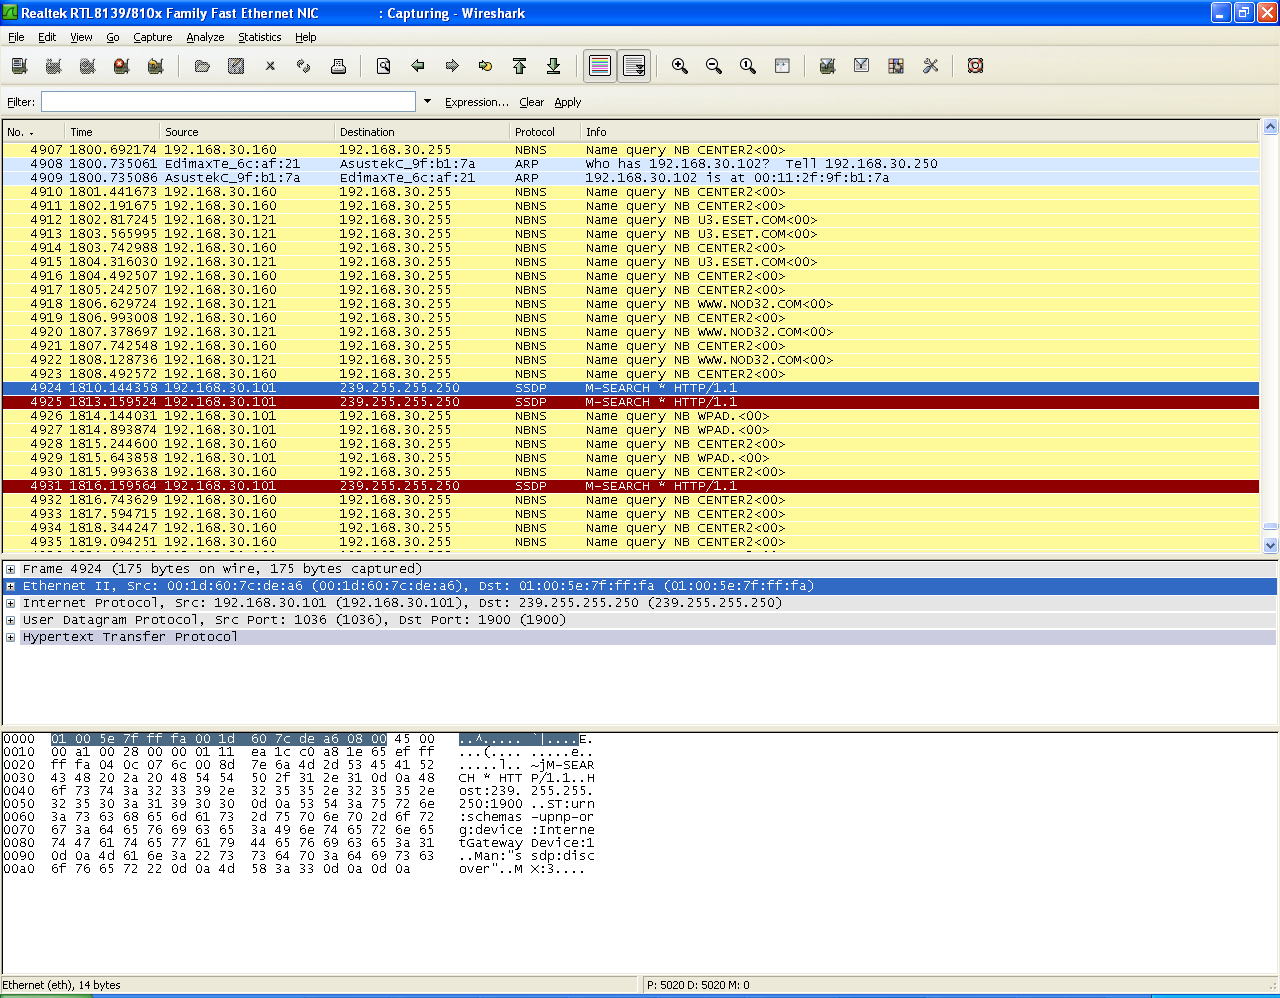This screenshot has width=1280, height=998.
Task: Sort by the Time column header
Action: 112,132
